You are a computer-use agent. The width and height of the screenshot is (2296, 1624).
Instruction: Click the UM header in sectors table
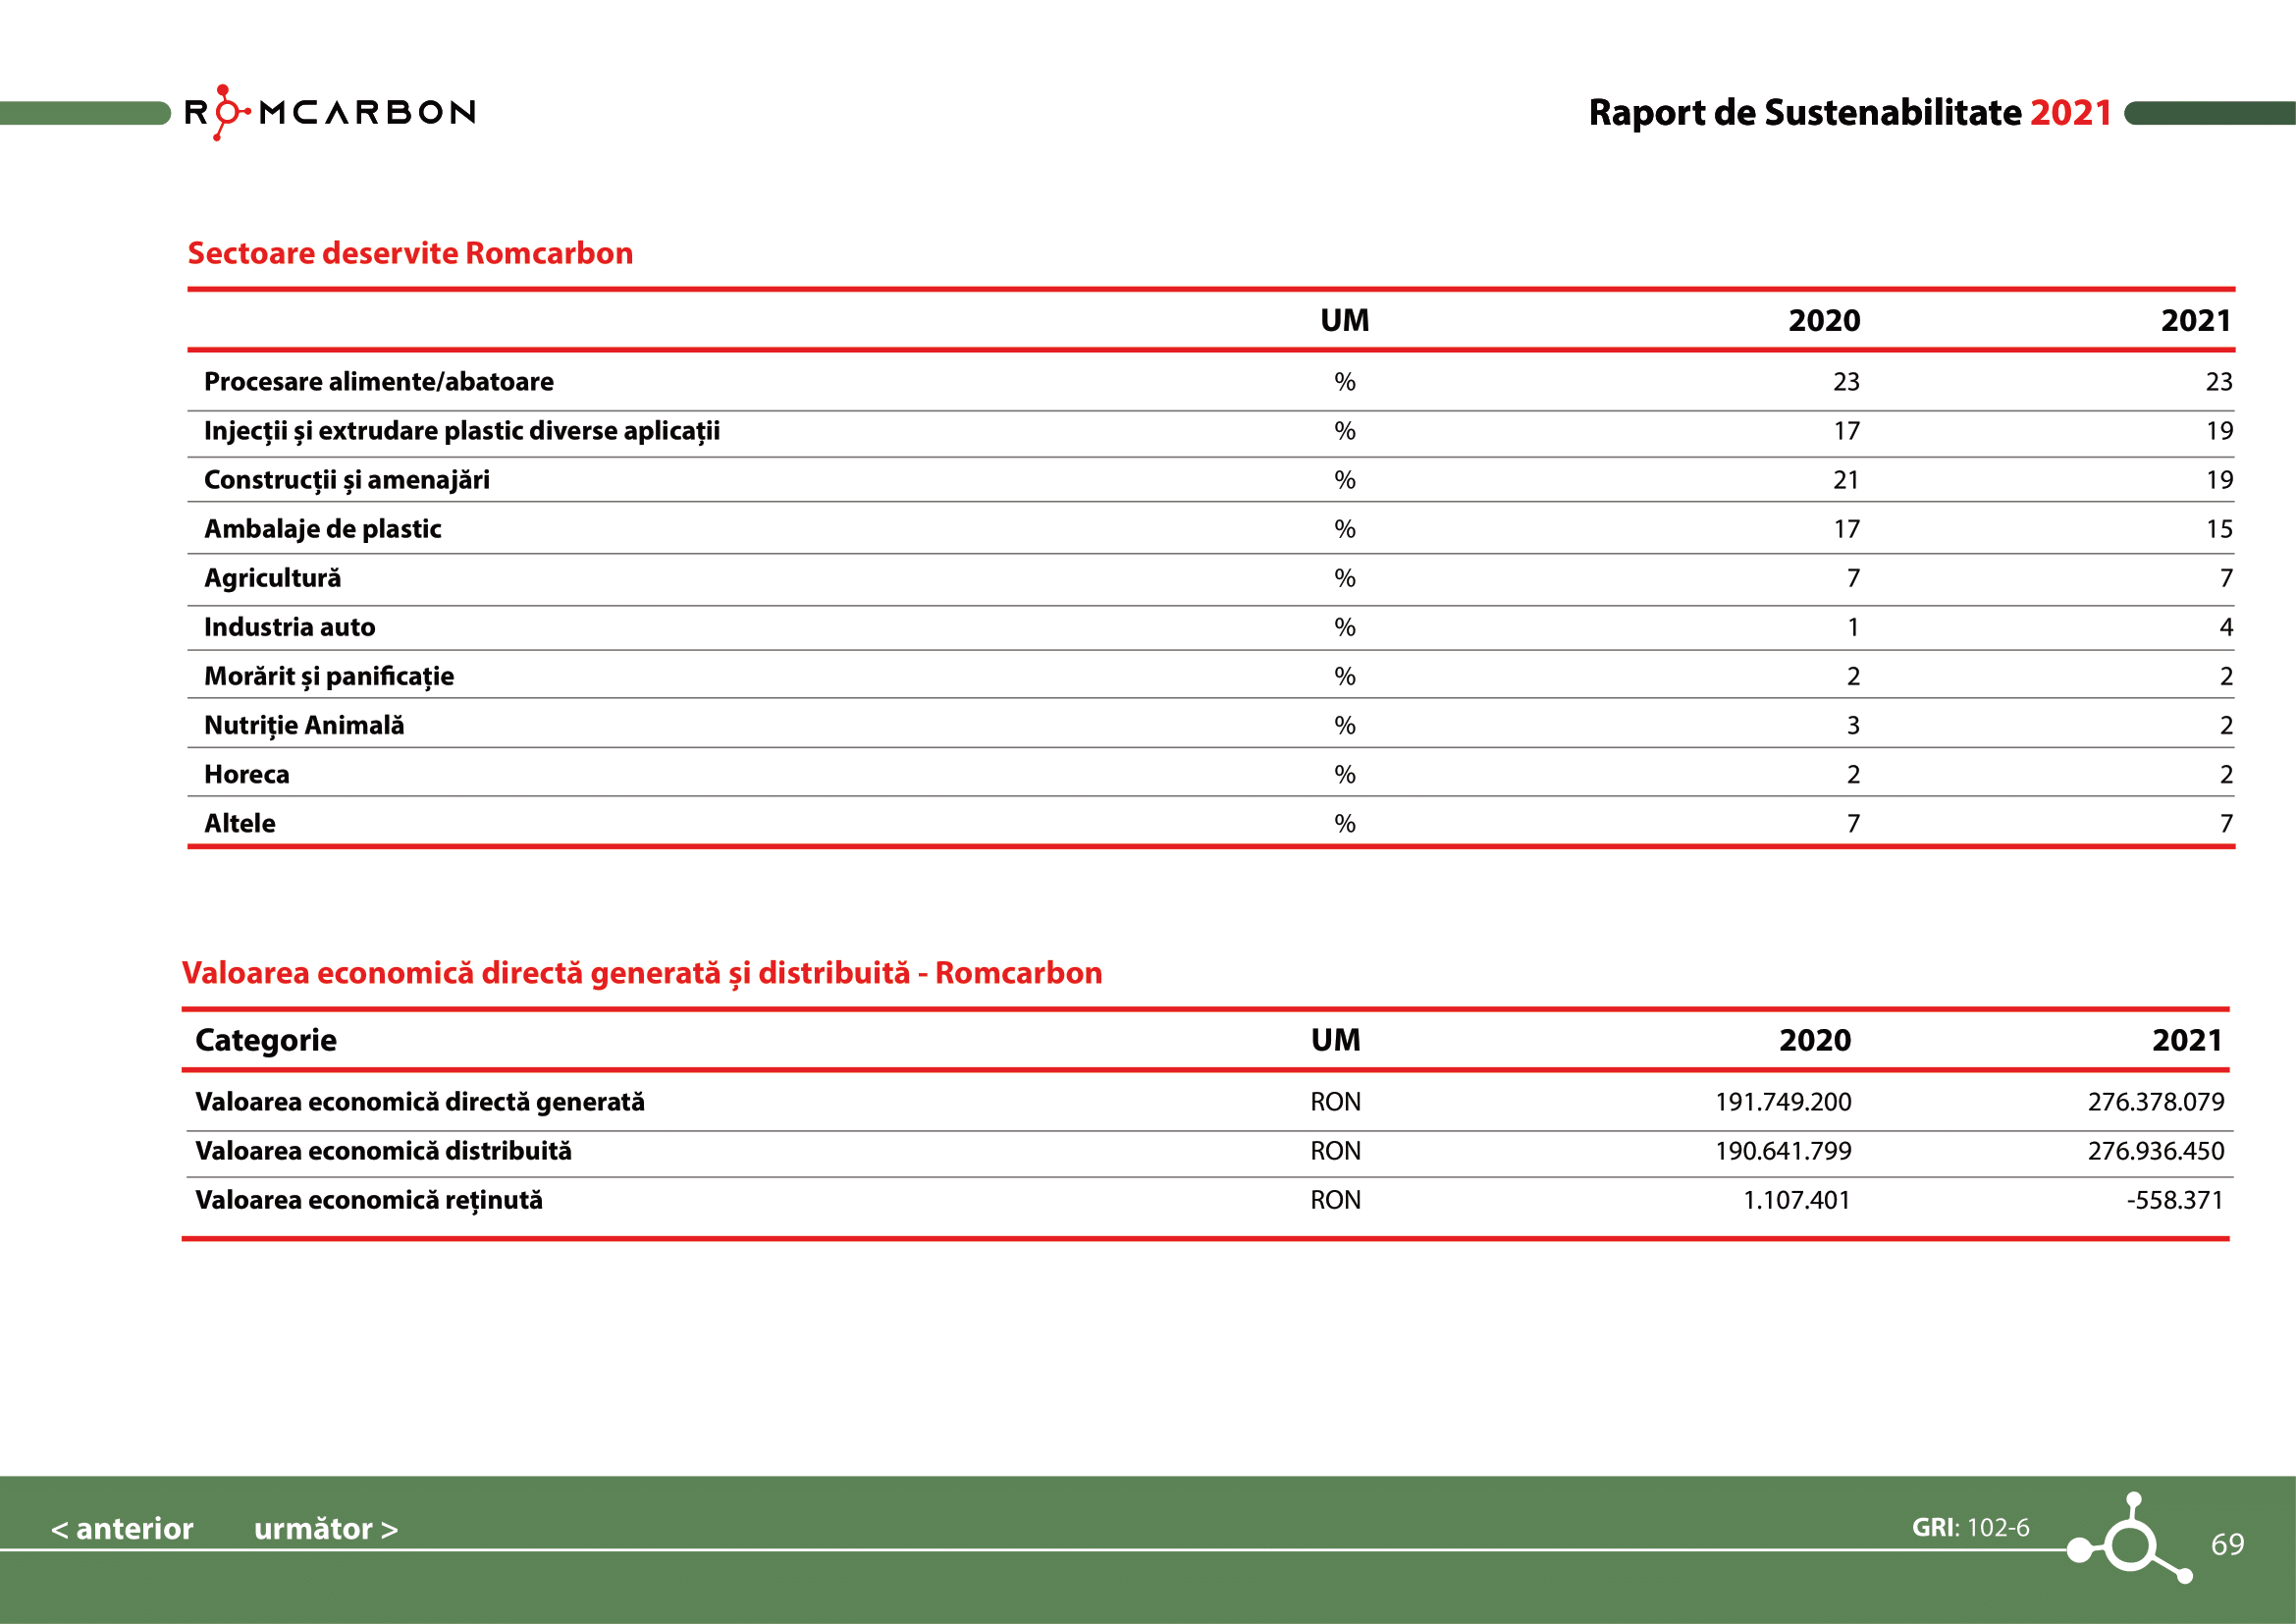(1344, 321)
